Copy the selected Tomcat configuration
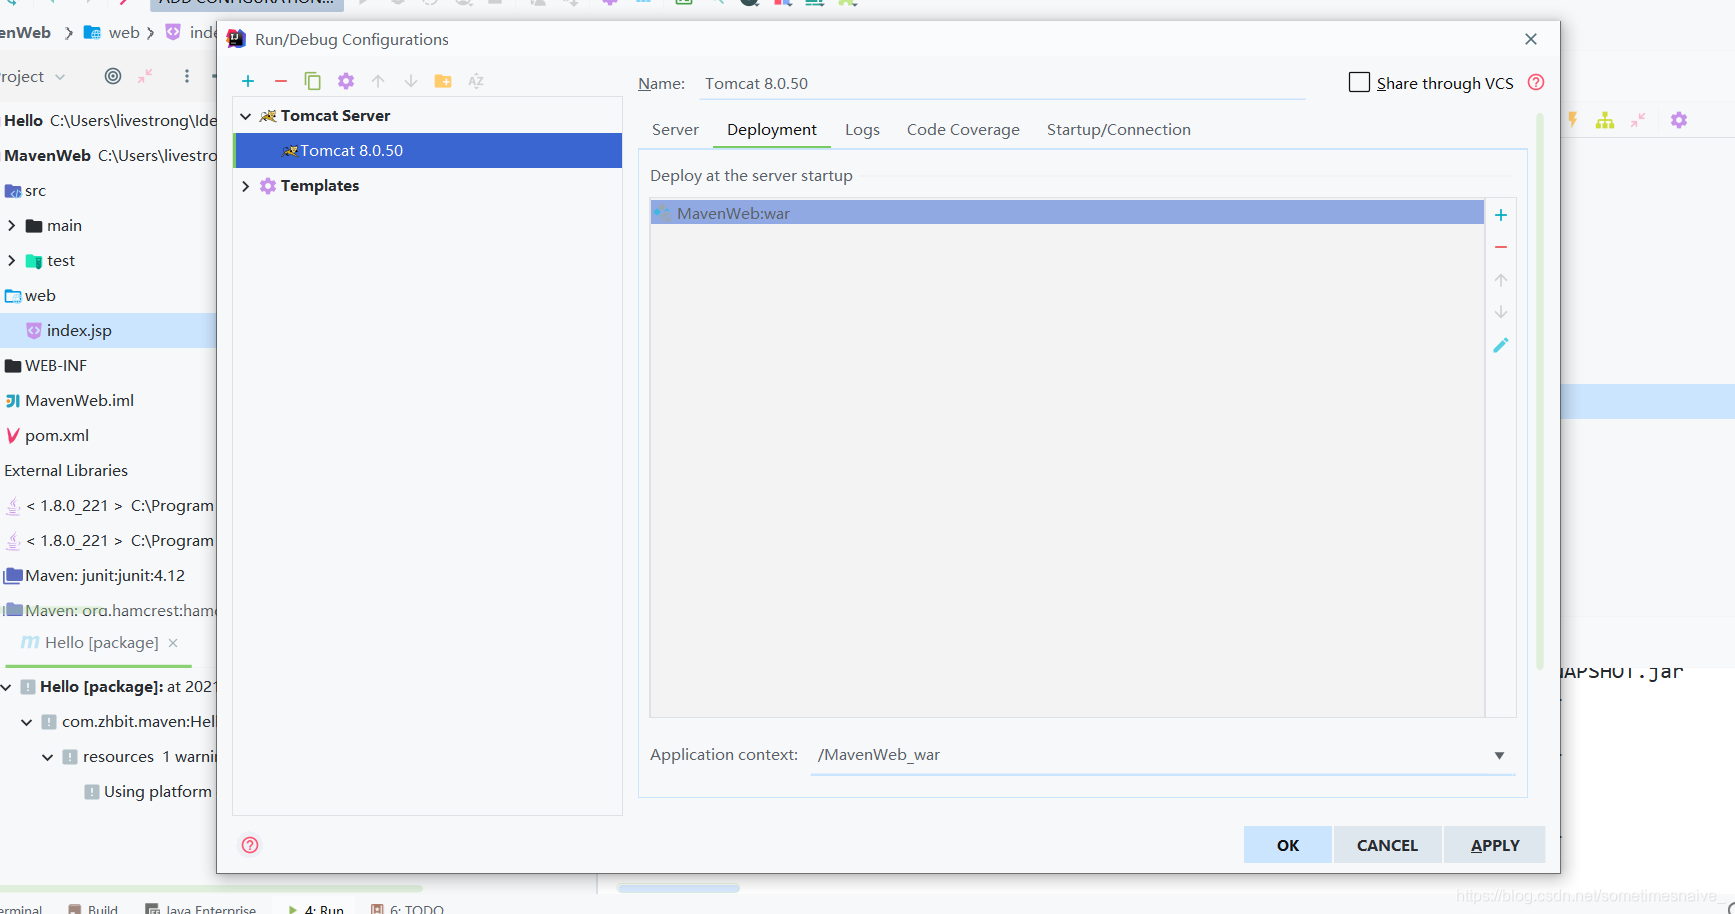 coord(313,81)
